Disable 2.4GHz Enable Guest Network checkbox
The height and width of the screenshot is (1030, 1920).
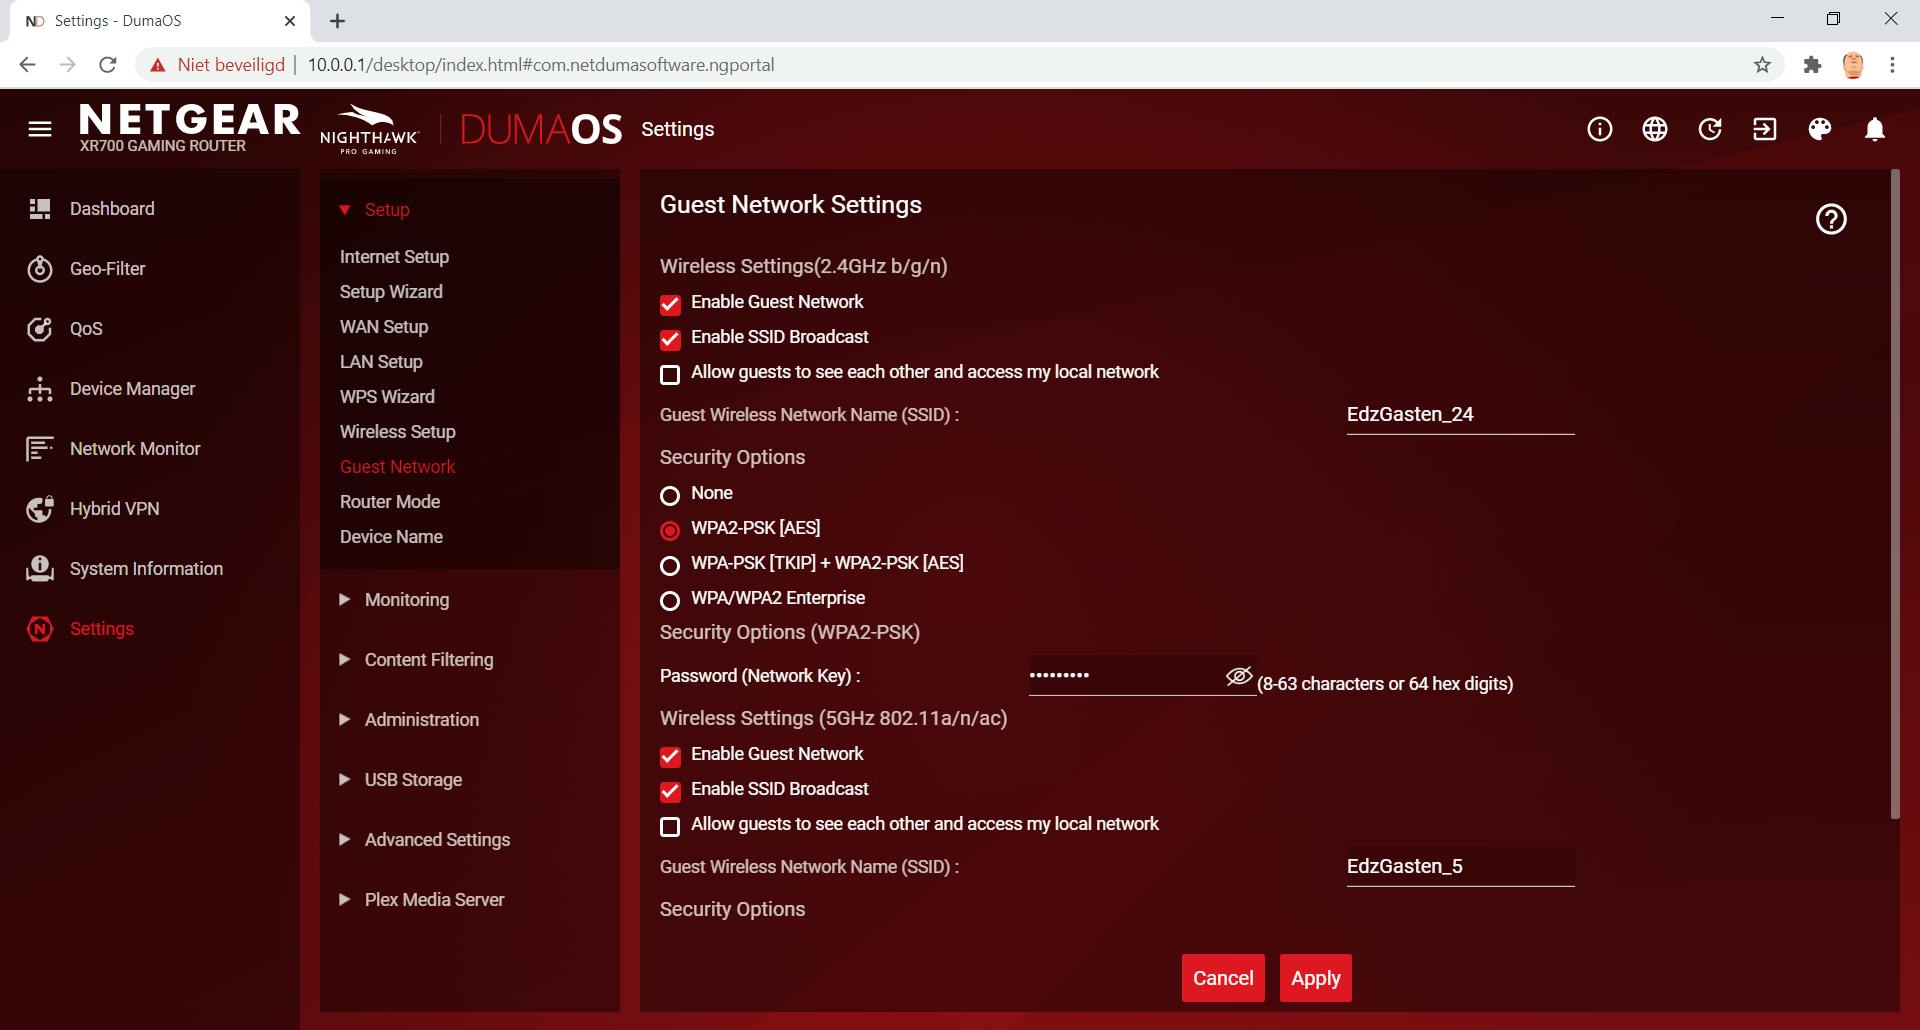click(670, 304)
